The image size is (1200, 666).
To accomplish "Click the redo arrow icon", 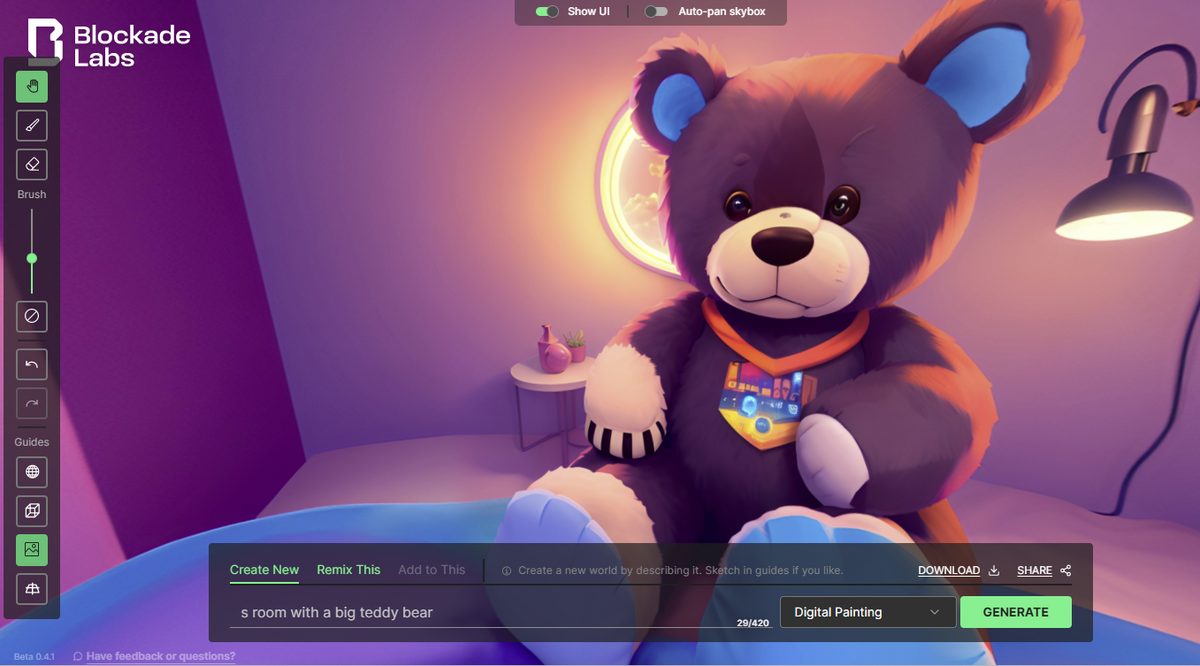I will pyautogui.click(x=32, y=403).
